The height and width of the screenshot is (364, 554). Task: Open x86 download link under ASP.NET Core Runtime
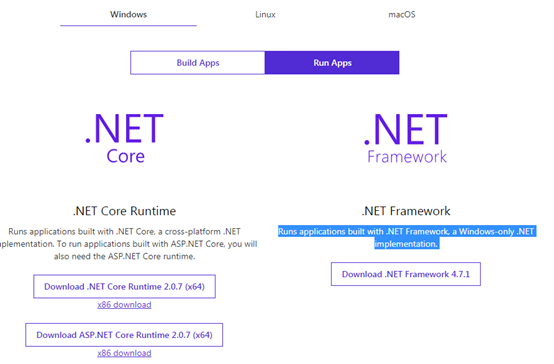click(x=124, y=353)
